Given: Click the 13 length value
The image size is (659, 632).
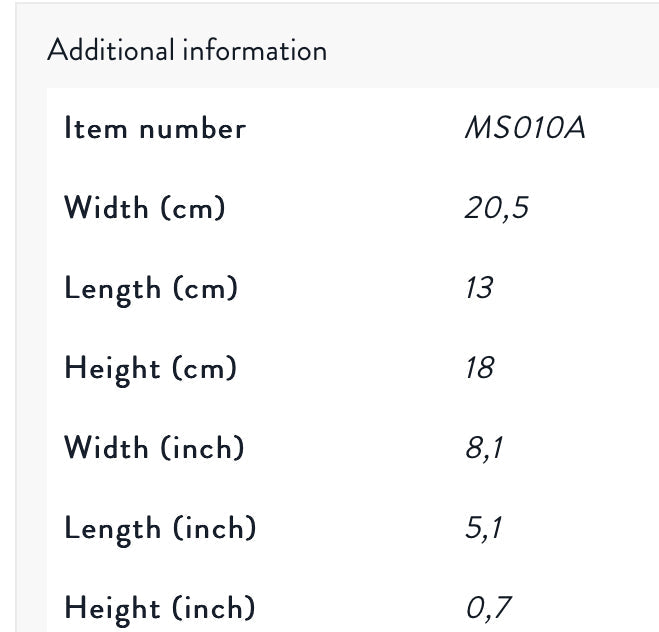Looking at the screenshot, I should (479, 288).
